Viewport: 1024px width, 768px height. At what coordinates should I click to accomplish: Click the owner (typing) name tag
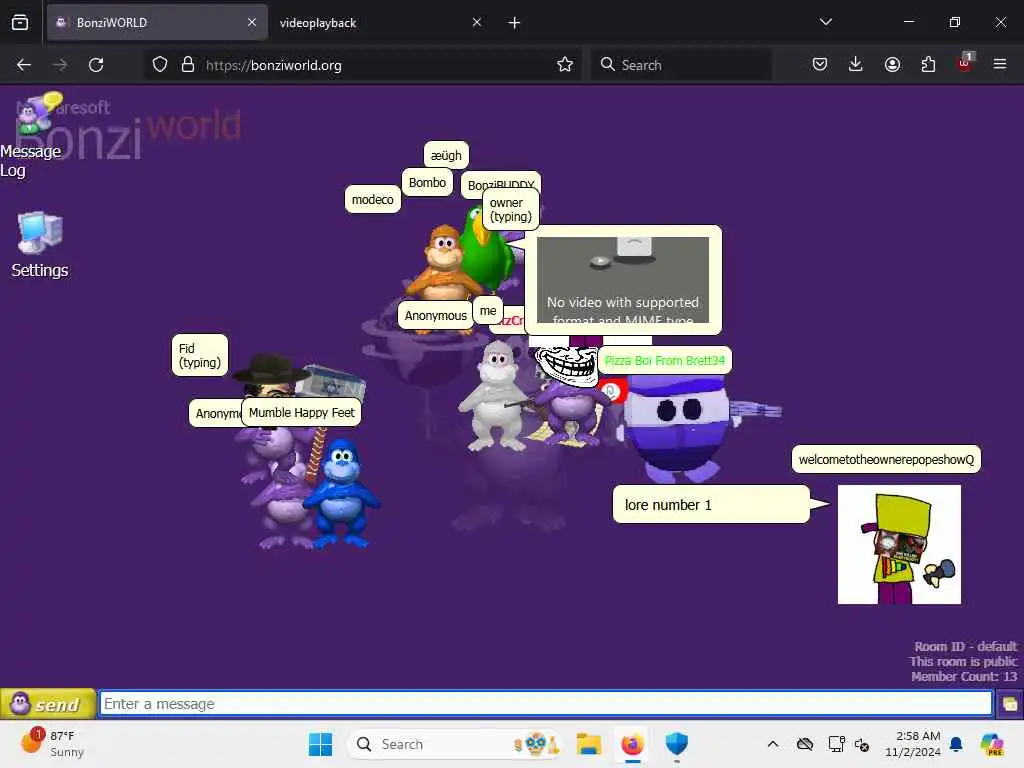pos(511,210)
